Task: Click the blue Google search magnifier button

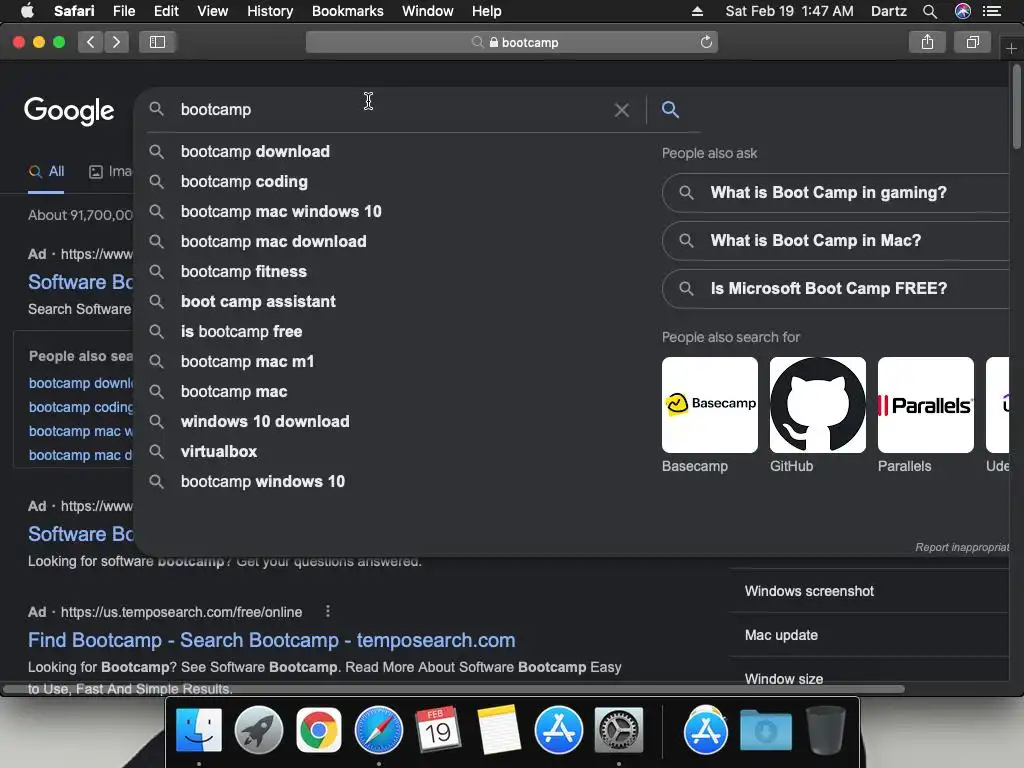Action: (670, 109)
